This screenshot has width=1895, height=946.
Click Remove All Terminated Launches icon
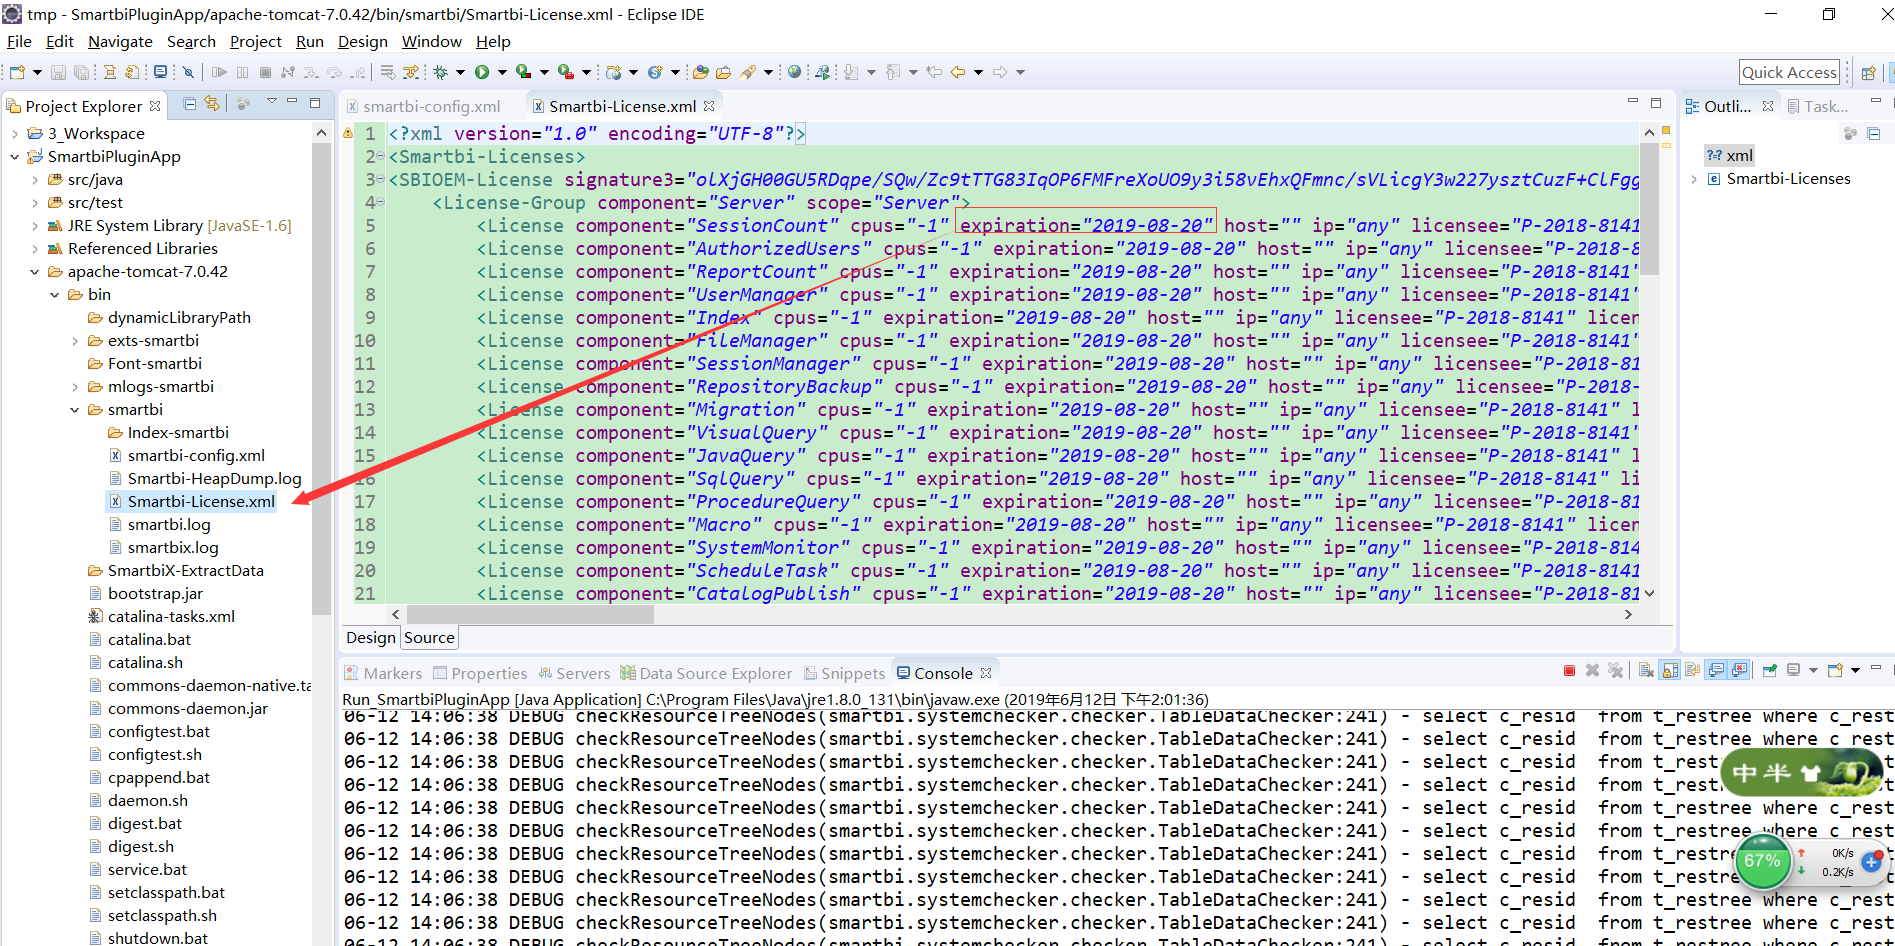tap(1615, 670)
